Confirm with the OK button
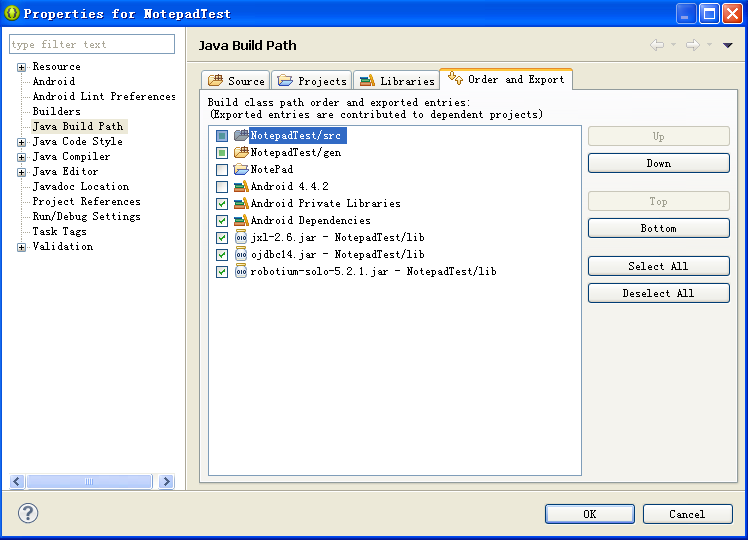The width and height of the screenshot is (748, 540). (x=590, y=514)
